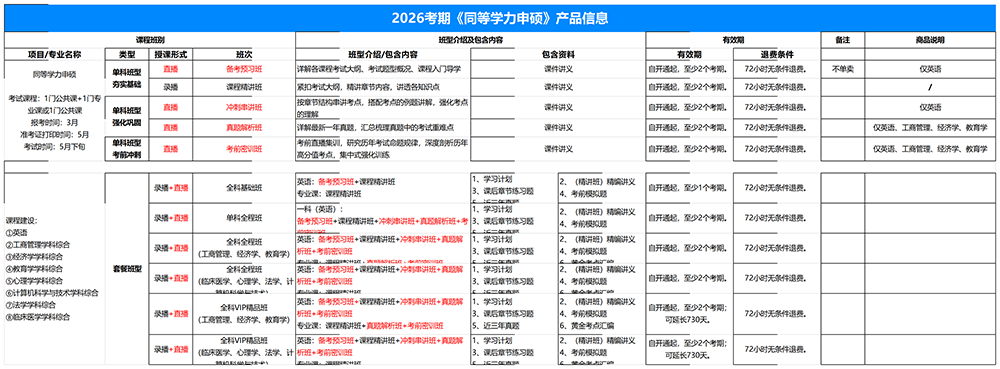Click "⑥计算机科学与技术学科综合" in course list

click(x=52, y=293)
